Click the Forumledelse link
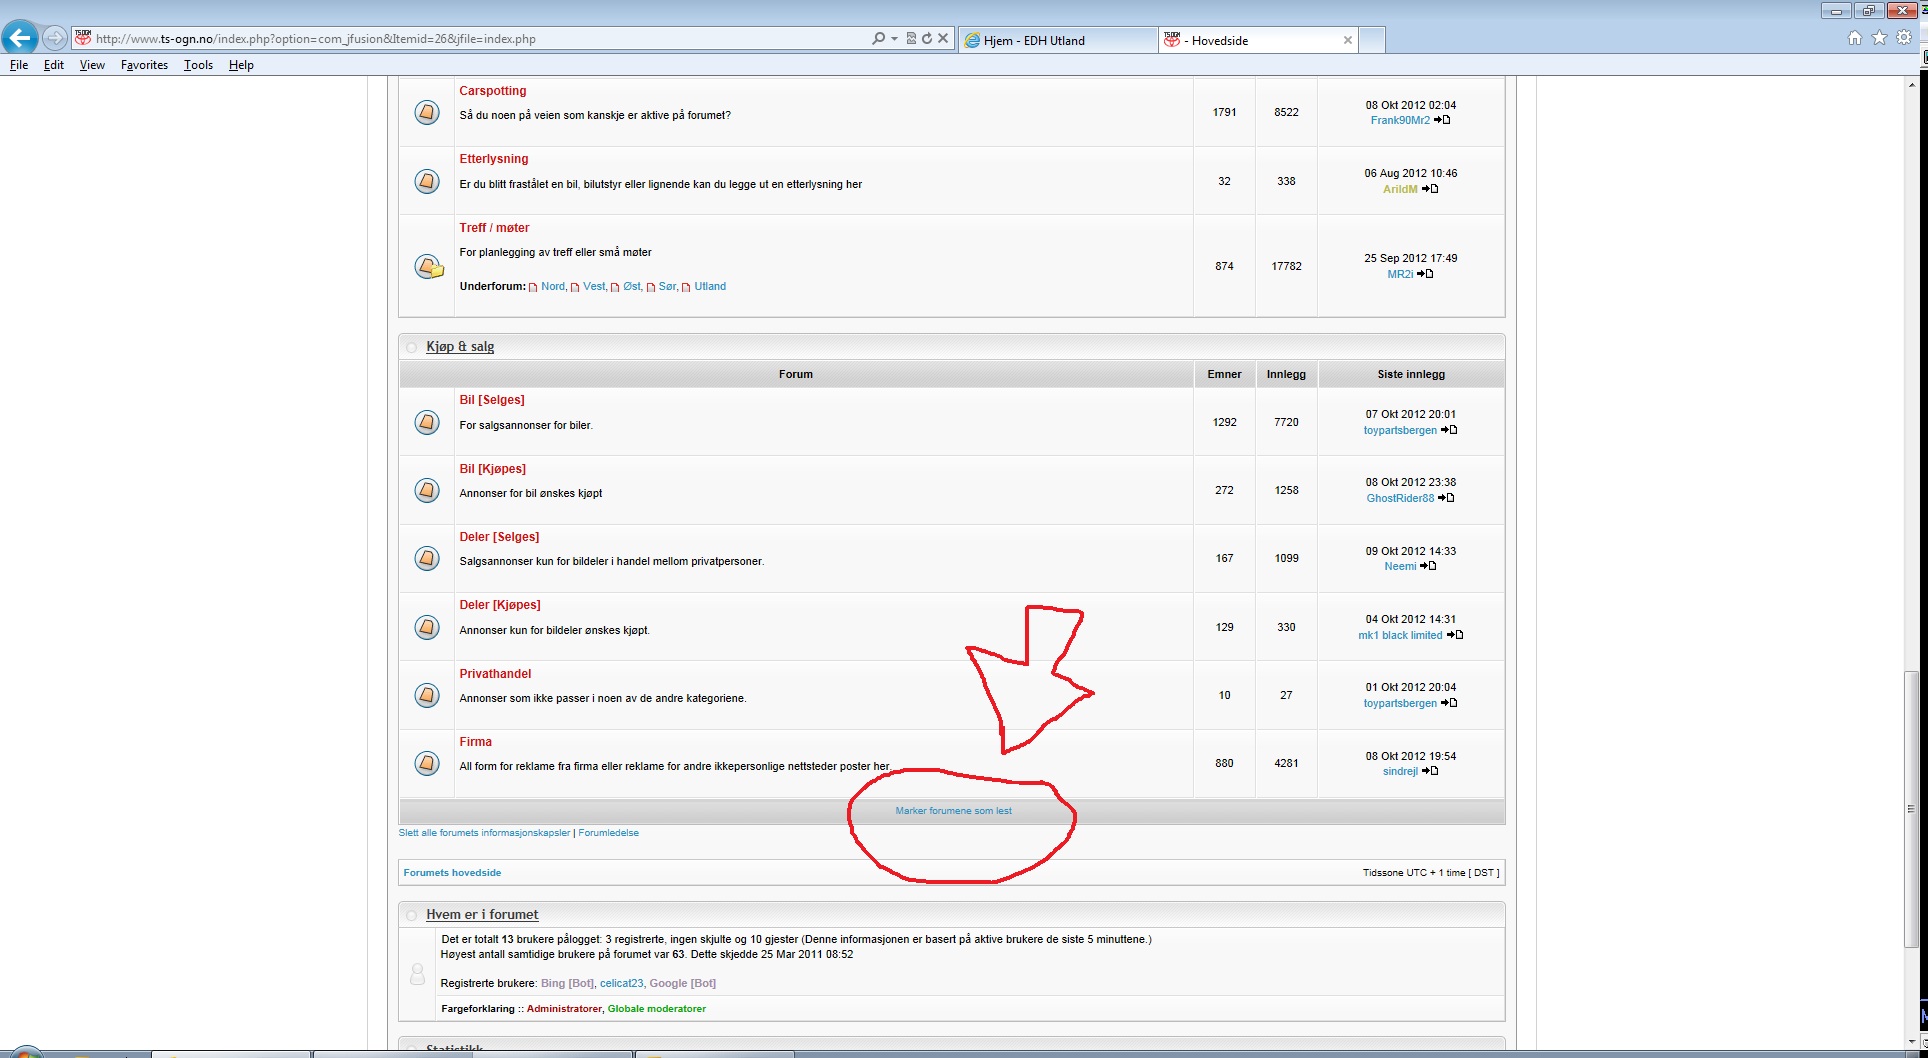Screen dimensions: 1928x1058 point(608,833)
